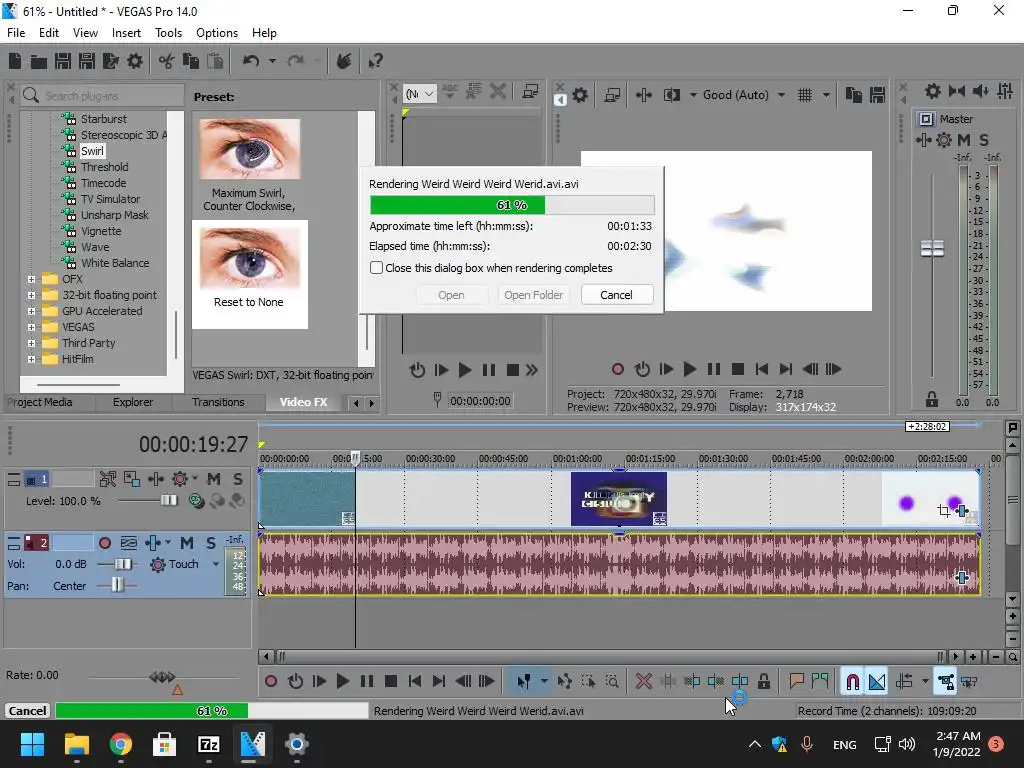Click the preview Pause button
1024x768 pixels.
pyautogui.click(x=714, y=369)
